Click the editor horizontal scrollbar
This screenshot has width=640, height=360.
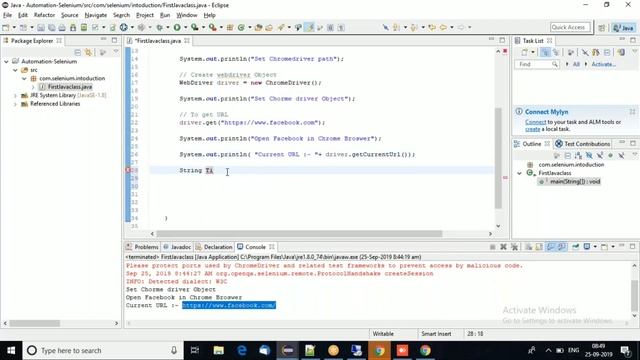click(299, 234)
